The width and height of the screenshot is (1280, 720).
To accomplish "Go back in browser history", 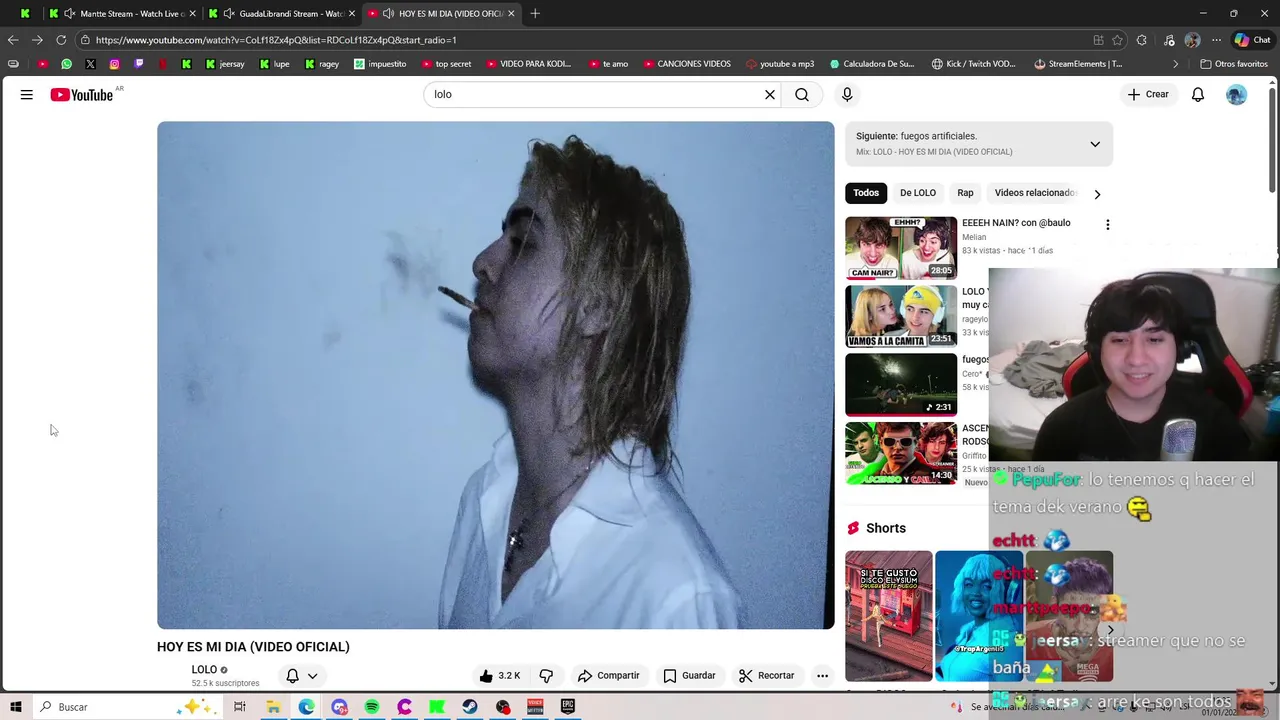I will 13,40.
